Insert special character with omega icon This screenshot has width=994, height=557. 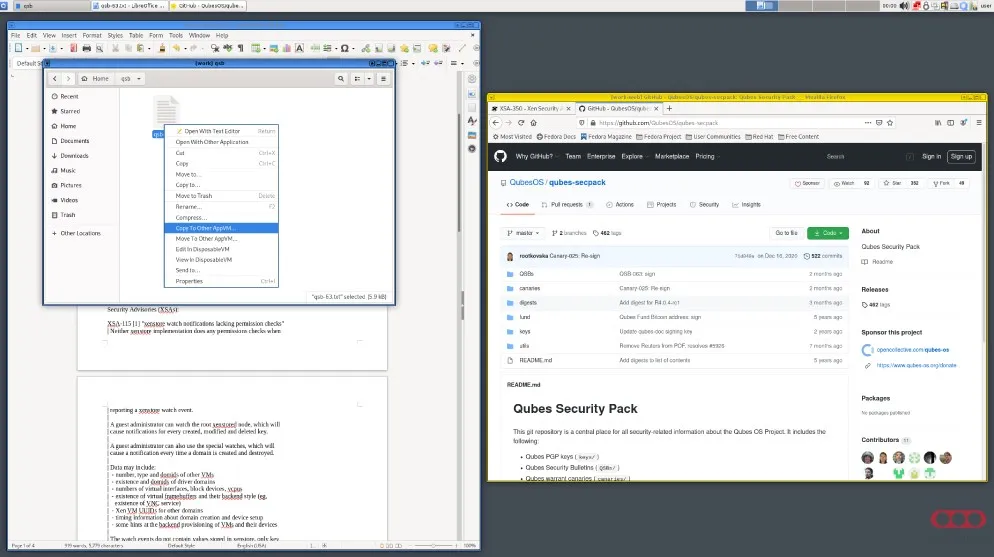coord(345,48)
